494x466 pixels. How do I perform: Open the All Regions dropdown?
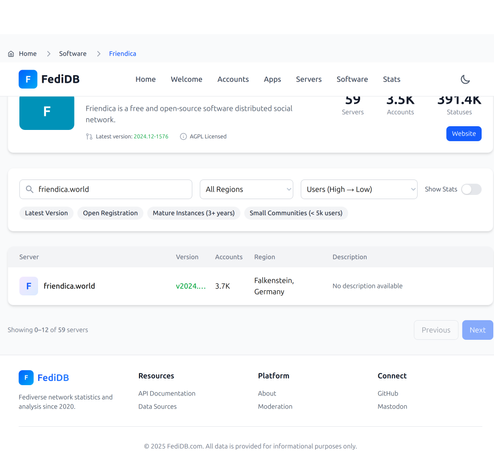247,189
